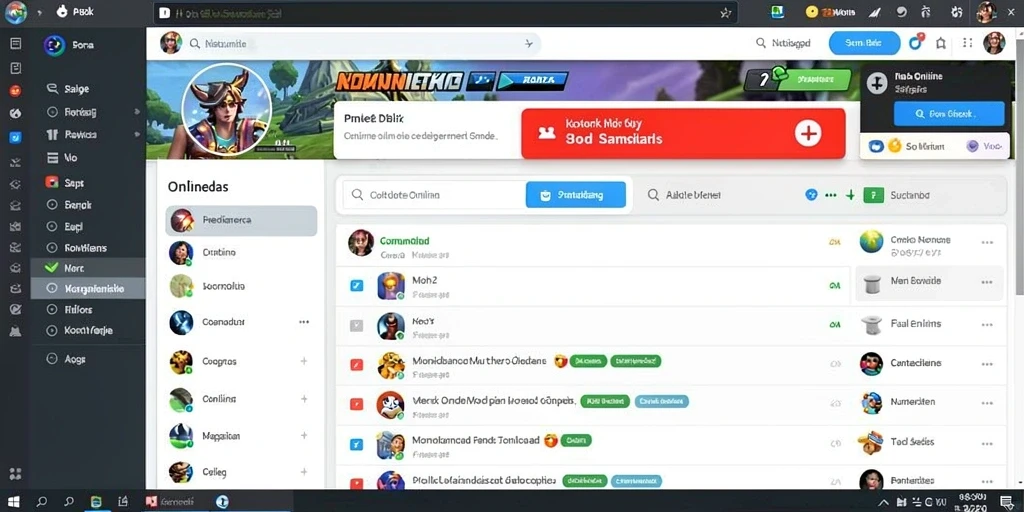
Task: Click the blue Sem Bnic button
Action: (864, 43)
